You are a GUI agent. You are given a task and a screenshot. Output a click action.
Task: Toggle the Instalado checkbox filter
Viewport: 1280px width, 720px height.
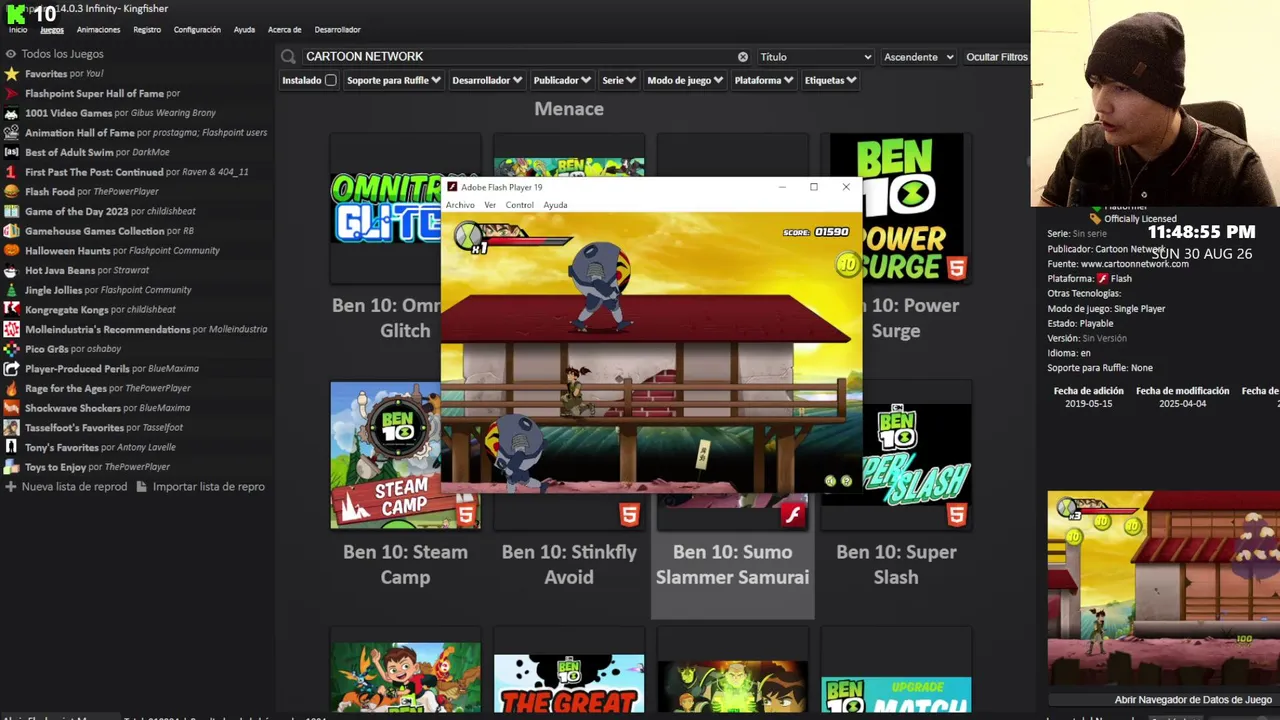coord(330,80)
